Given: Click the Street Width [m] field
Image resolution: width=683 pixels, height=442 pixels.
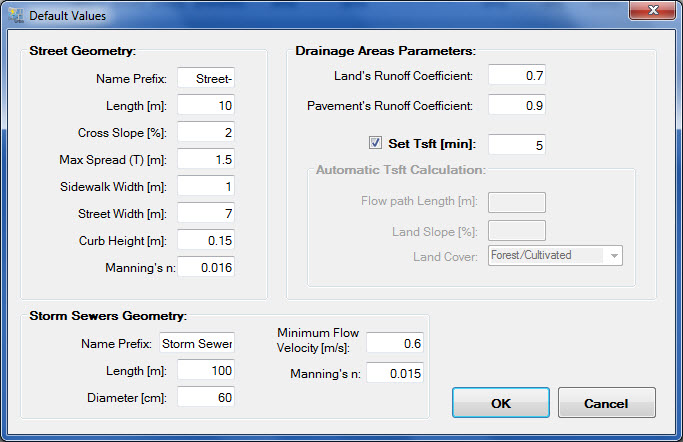Looking at the screenshot, I should pyautogui.click(x=206, y=213).
